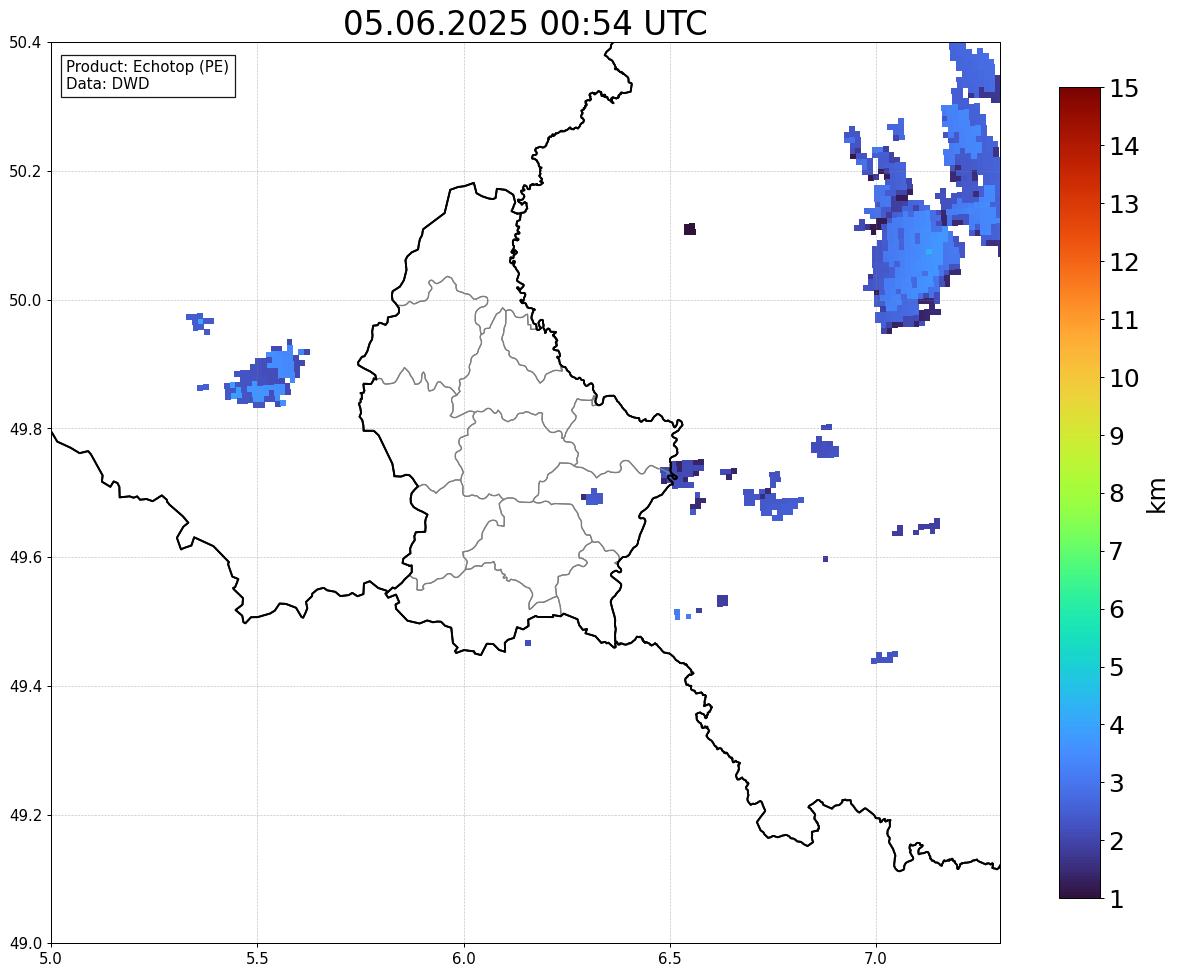Click colorbar tick label "7"

(1116, 551)
